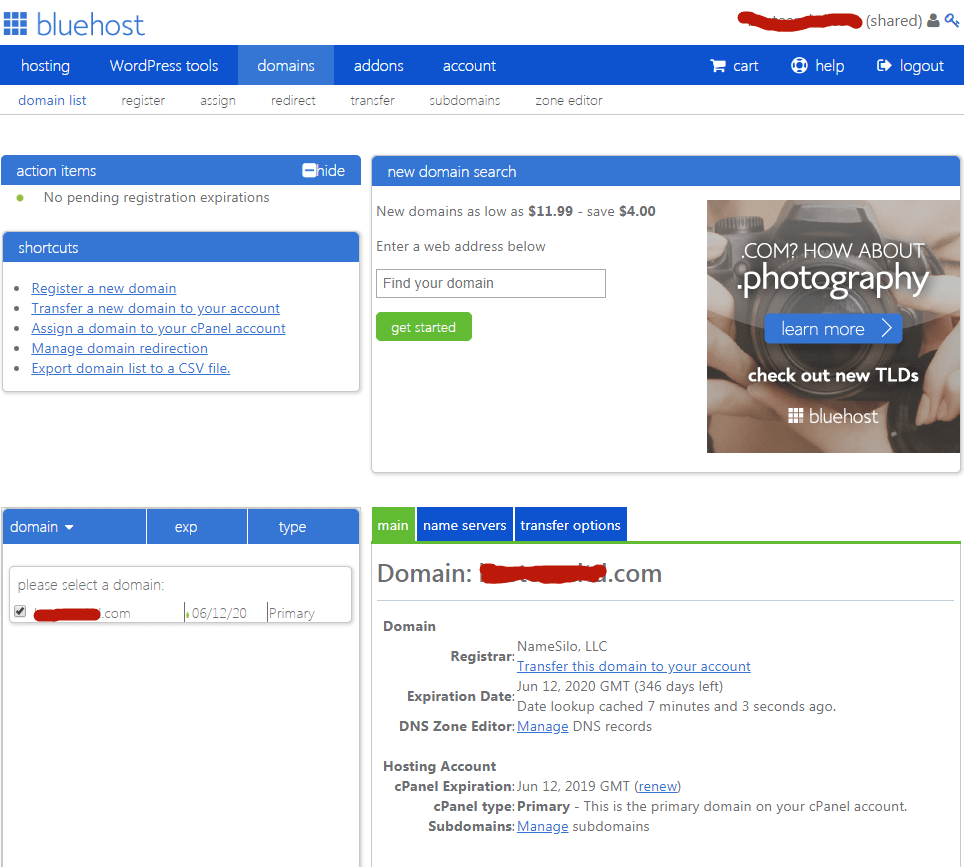Screen dimensions: 964x867
Task: Go to the domain list submenu
Action: 52,100
